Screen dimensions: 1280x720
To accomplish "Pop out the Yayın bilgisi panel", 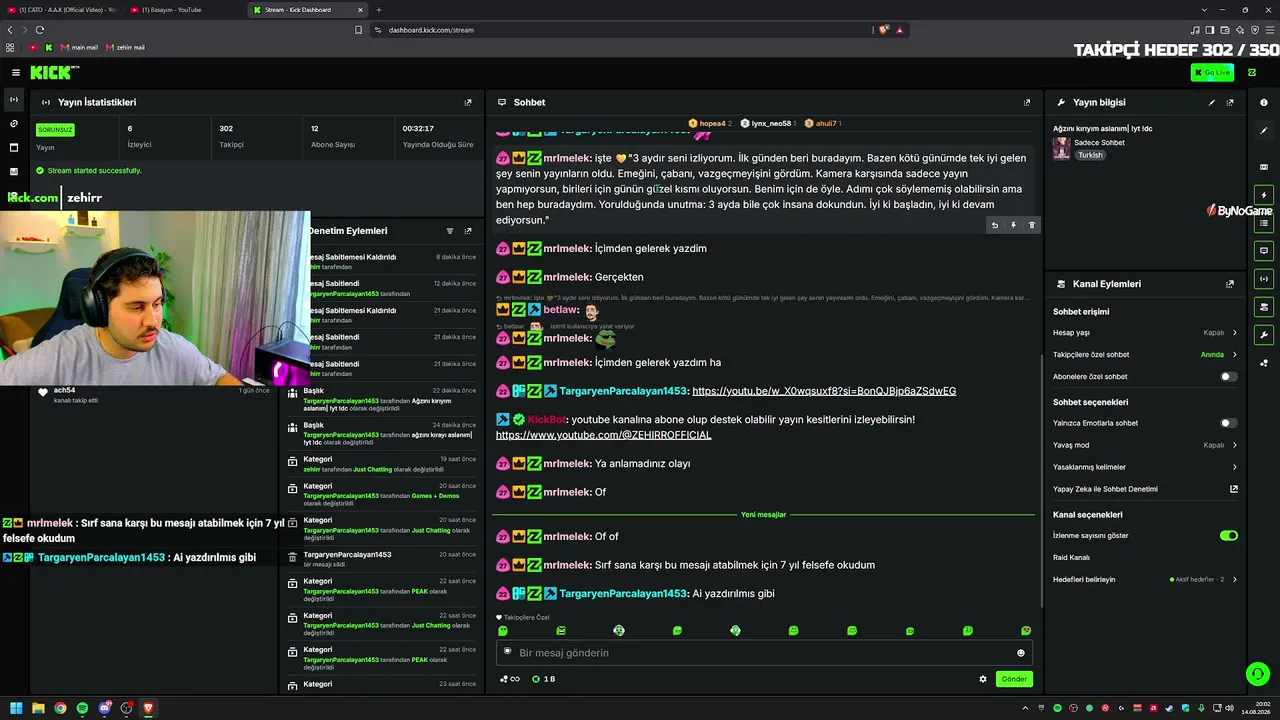I will tap(1230, 102).
